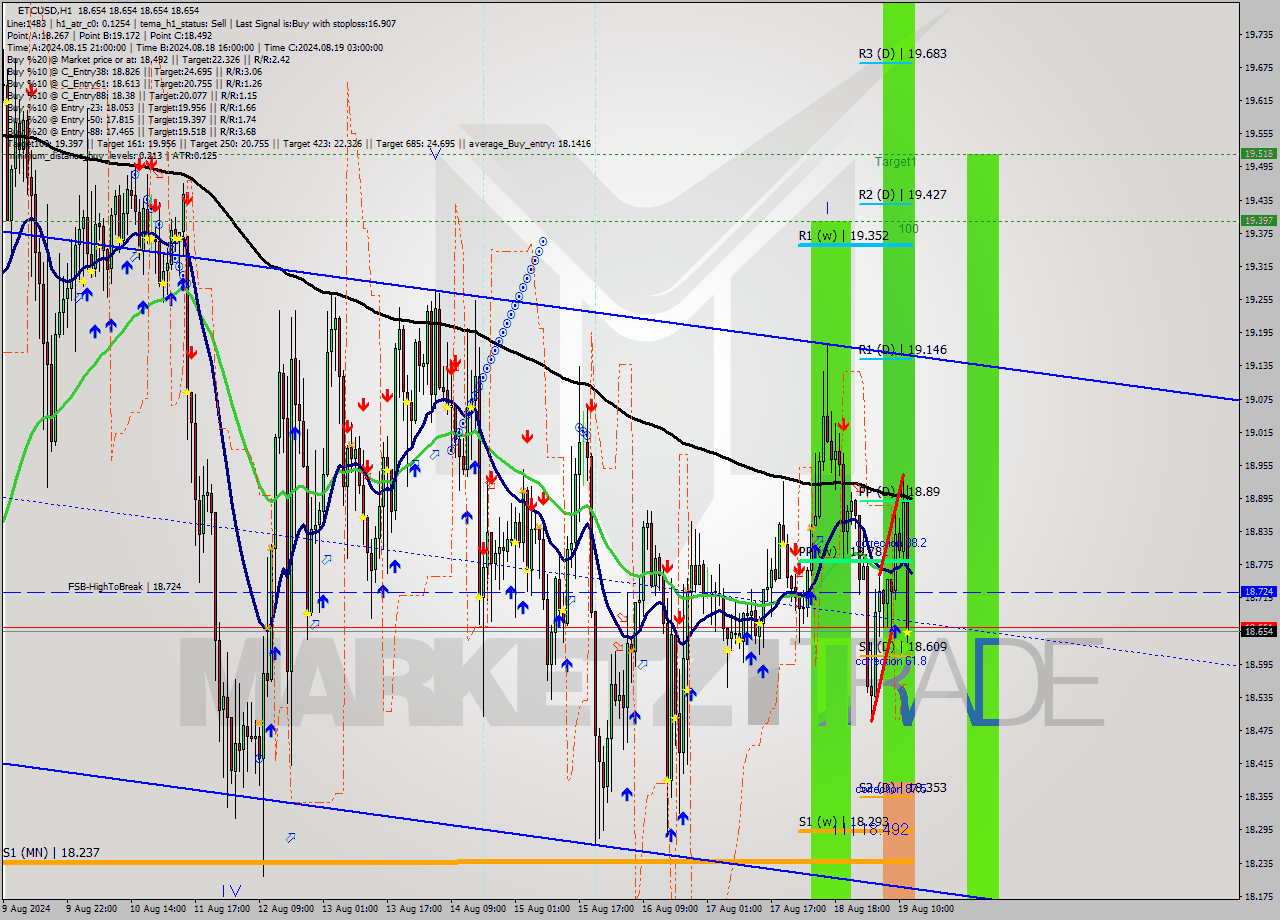Screen dimensions: 1280x920
Task: Click the R1 (w) | 19.352 weekly resistance label
Action: 843,236
